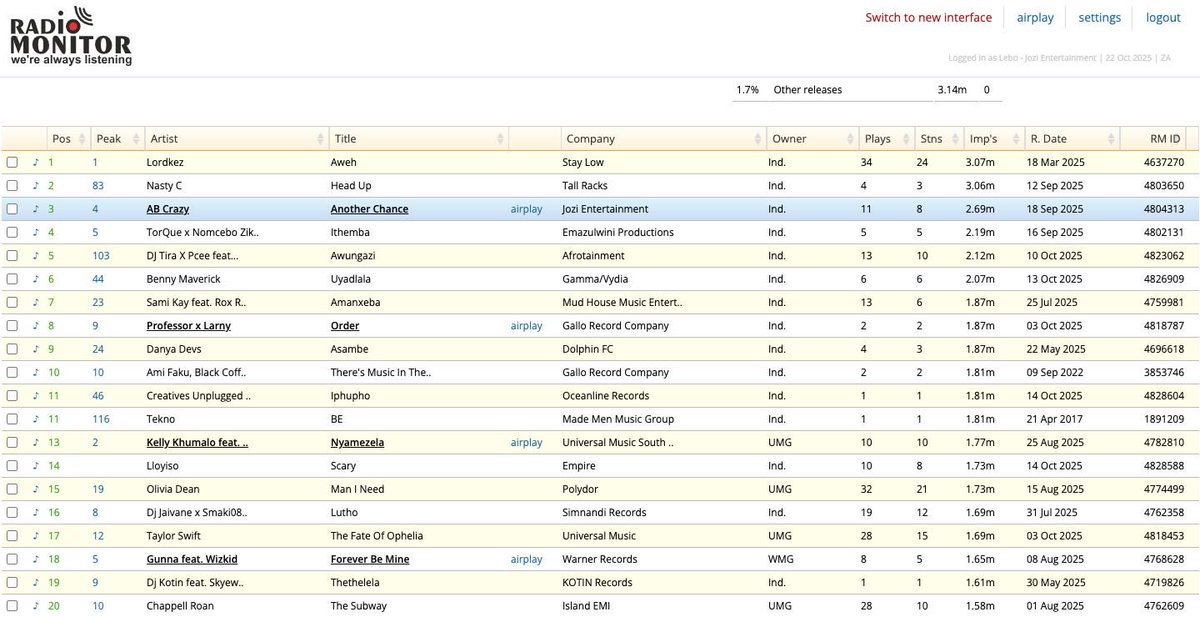This screenshot has height=617, width=1200.
Task: Open airplay link for Nyamezela
Action: click(526, 442)
